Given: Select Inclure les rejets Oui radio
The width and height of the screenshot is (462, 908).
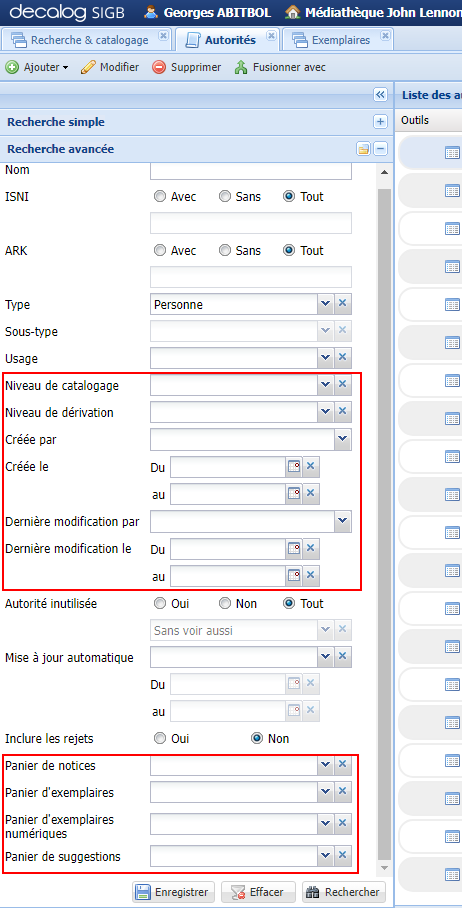Looking at the screenshot, I should pos(160,739).
